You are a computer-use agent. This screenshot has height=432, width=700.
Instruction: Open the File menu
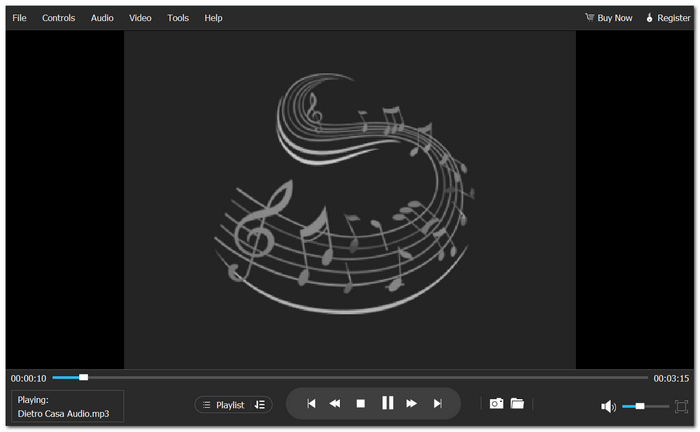click(x=19, y=18)
